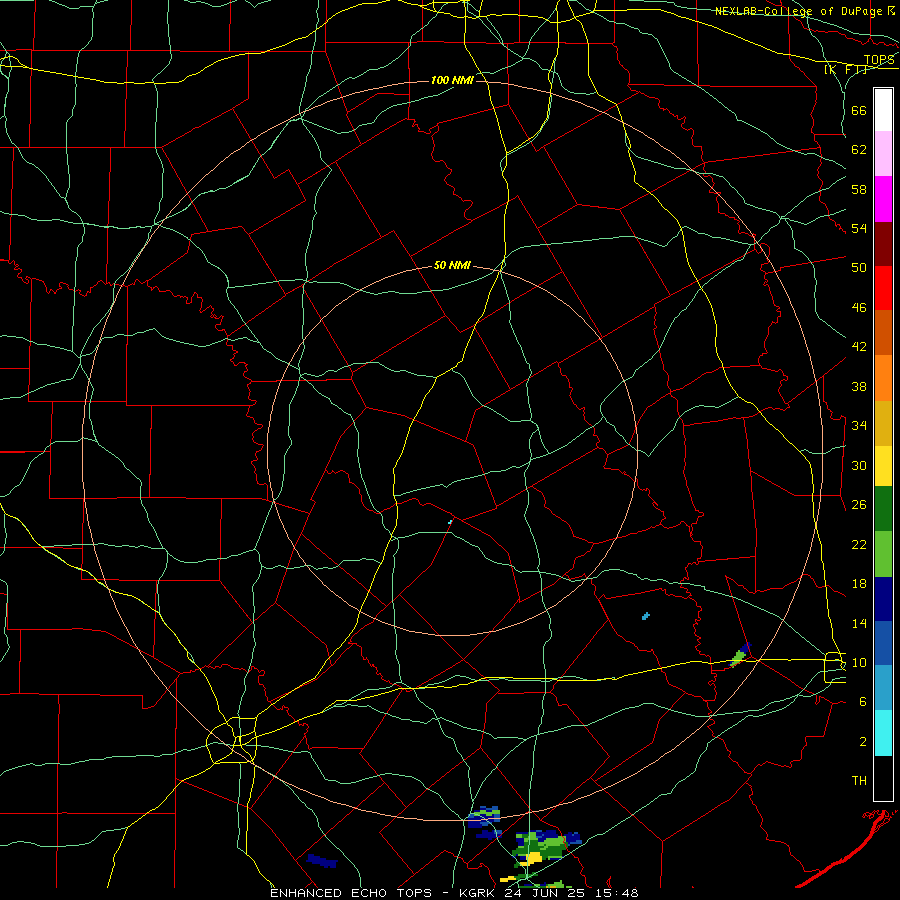The image size is (900, 900).
Task: Click the legend value "42"
Action: click(859, 347)
